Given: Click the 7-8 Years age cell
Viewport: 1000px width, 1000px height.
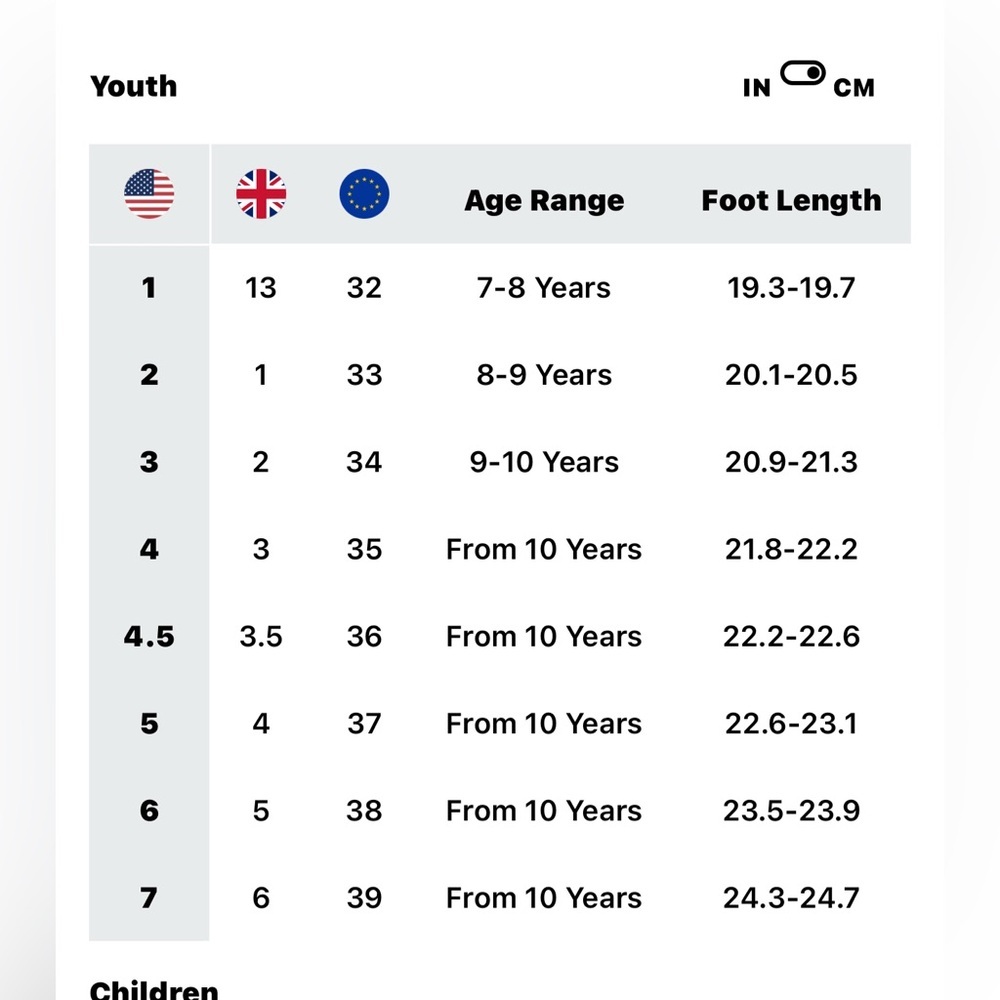Looking at the screenshot, I should tap(544, 288).
